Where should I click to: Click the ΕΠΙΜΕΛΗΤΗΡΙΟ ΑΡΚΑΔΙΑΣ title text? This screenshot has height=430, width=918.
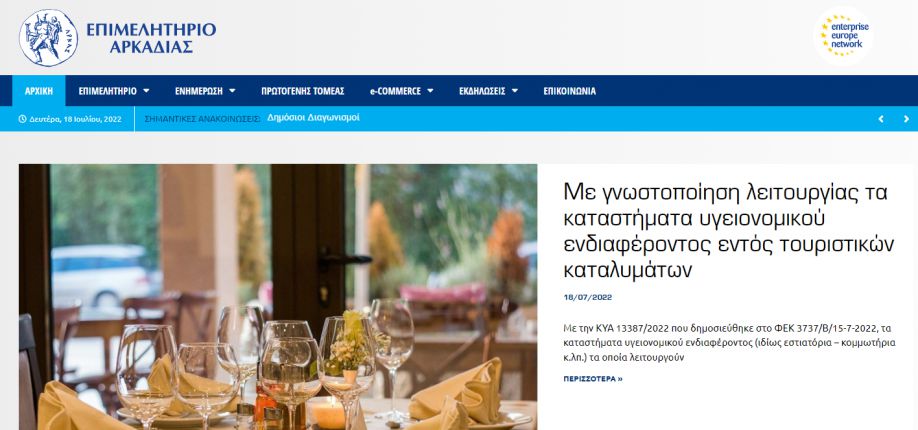[151, 38]
